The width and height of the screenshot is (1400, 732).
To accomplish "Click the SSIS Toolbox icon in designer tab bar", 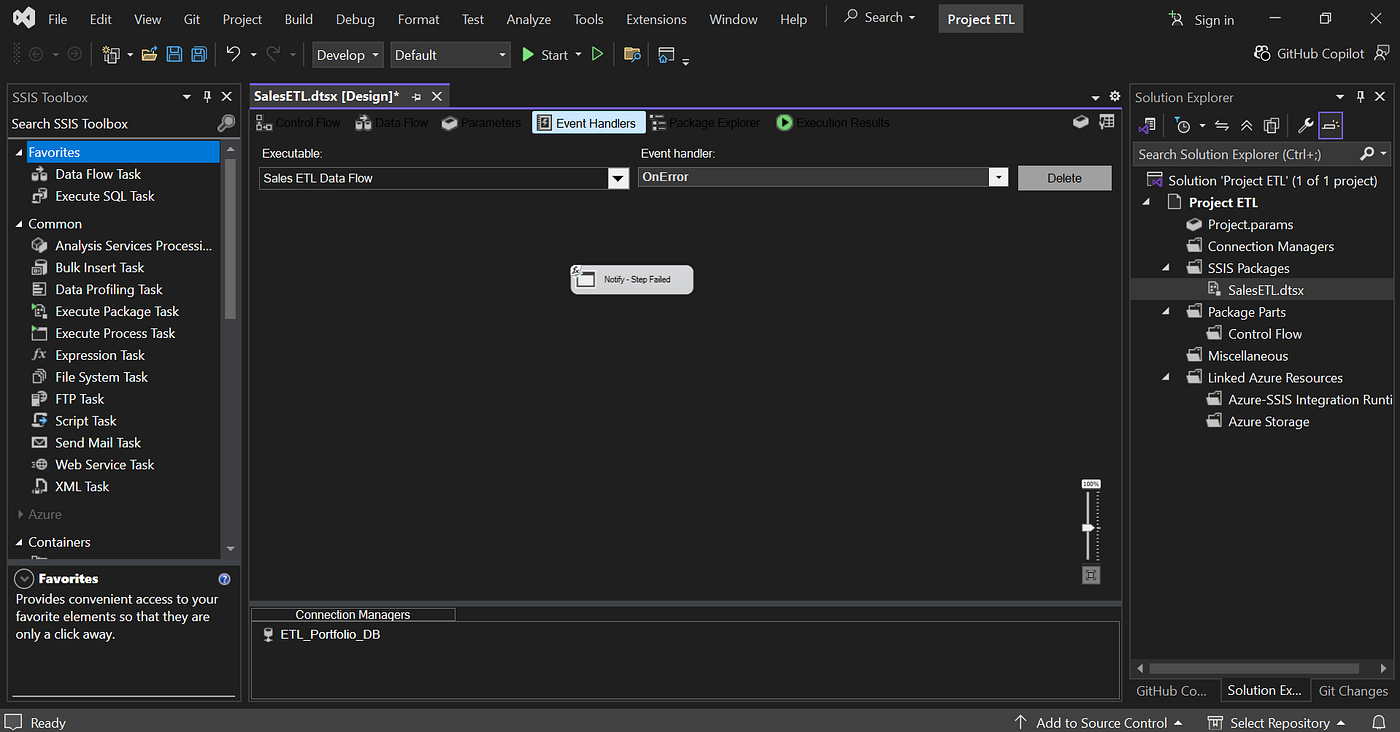I will [1106, 122].
